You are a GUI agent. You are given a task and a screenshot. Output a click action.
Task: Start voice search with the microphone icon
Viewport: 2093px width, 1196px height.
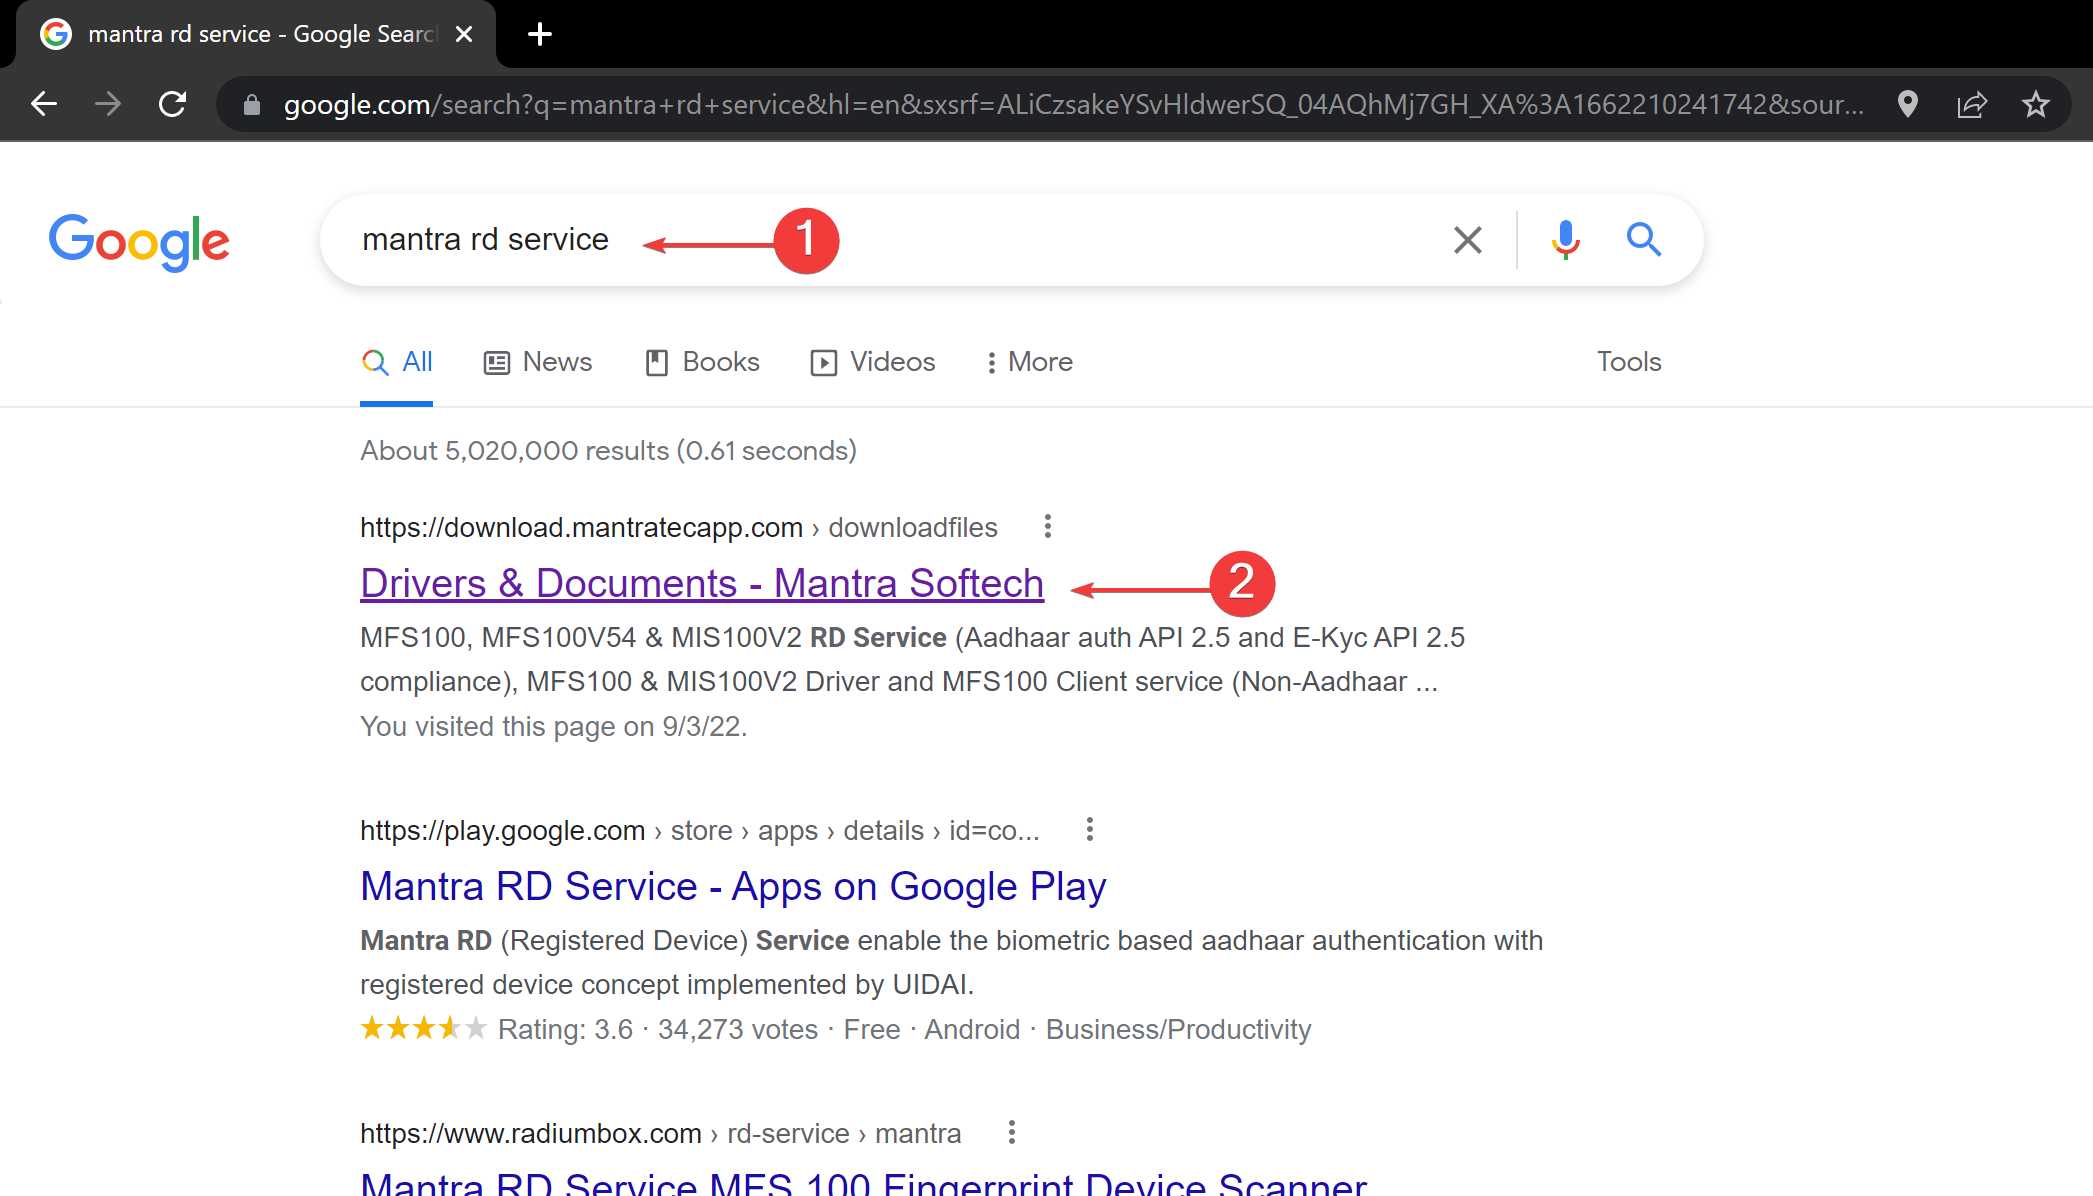1566,240
